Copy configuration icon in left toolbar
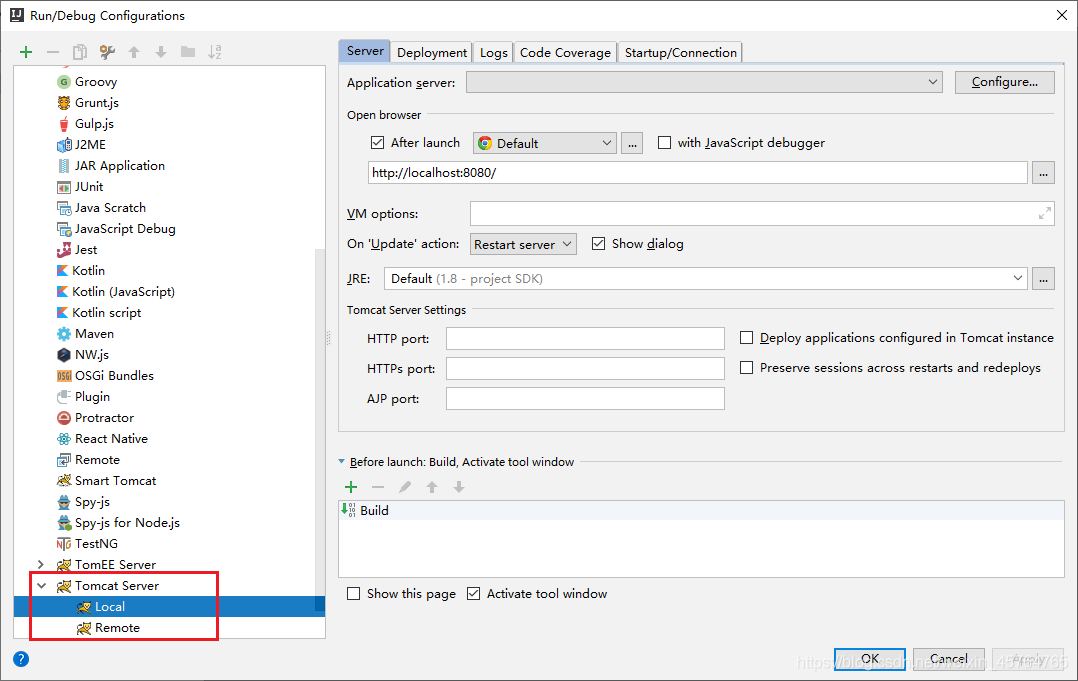 pyautogui.click(x=80, y=52)
